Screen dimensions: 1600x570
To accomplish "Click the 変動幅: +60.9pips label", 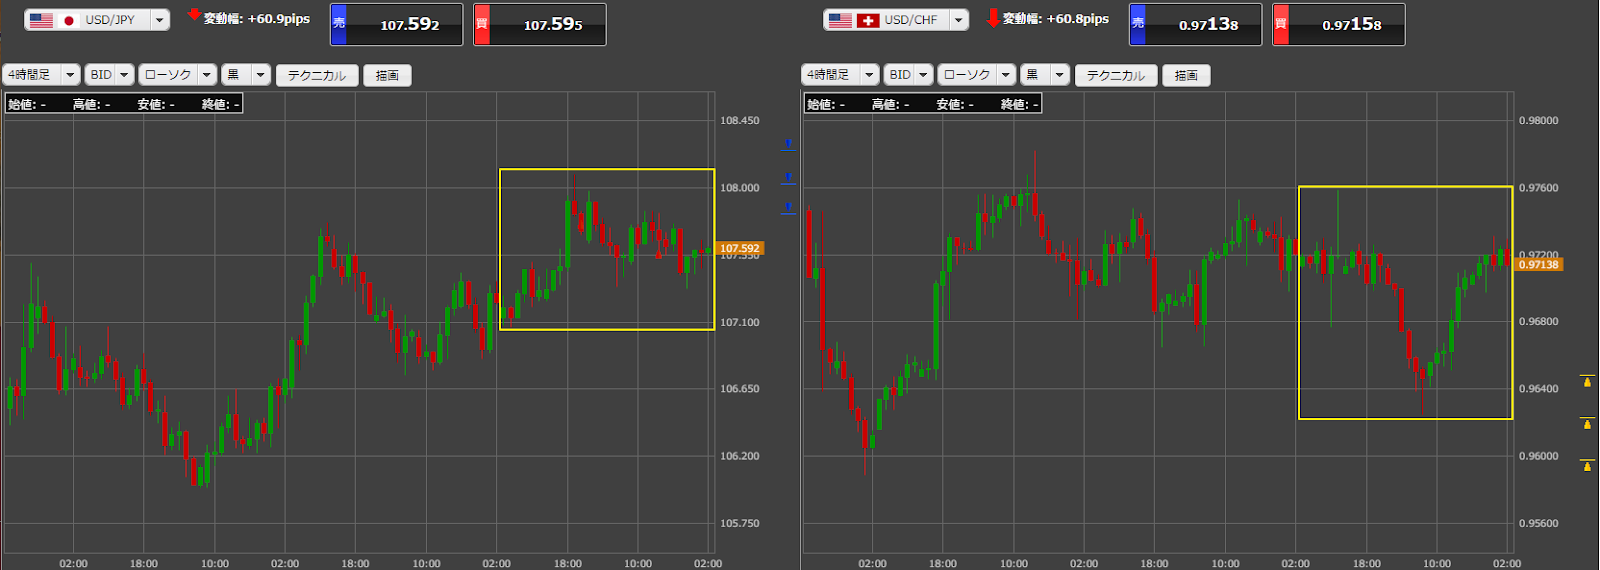I will coord(257,19).
